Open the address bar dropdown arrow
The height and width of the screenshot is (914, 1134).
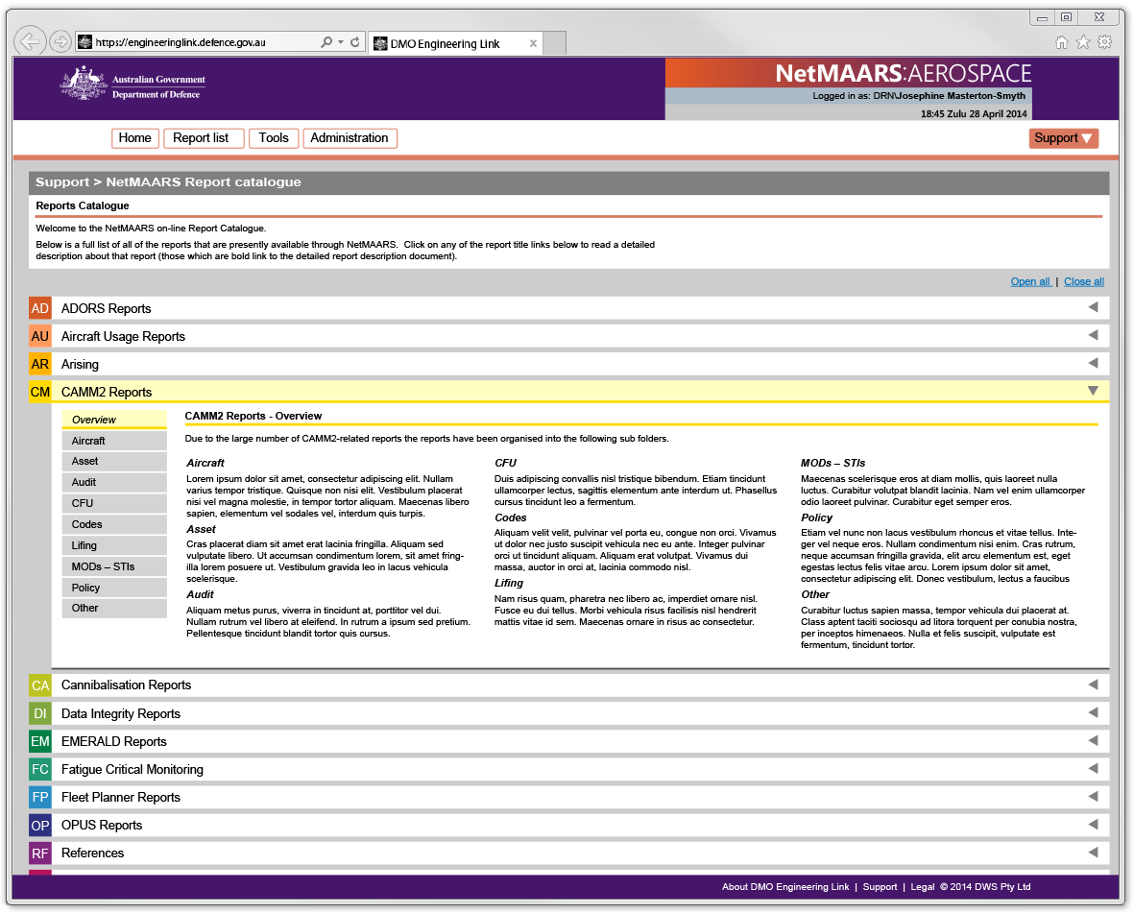pos(341,42)
